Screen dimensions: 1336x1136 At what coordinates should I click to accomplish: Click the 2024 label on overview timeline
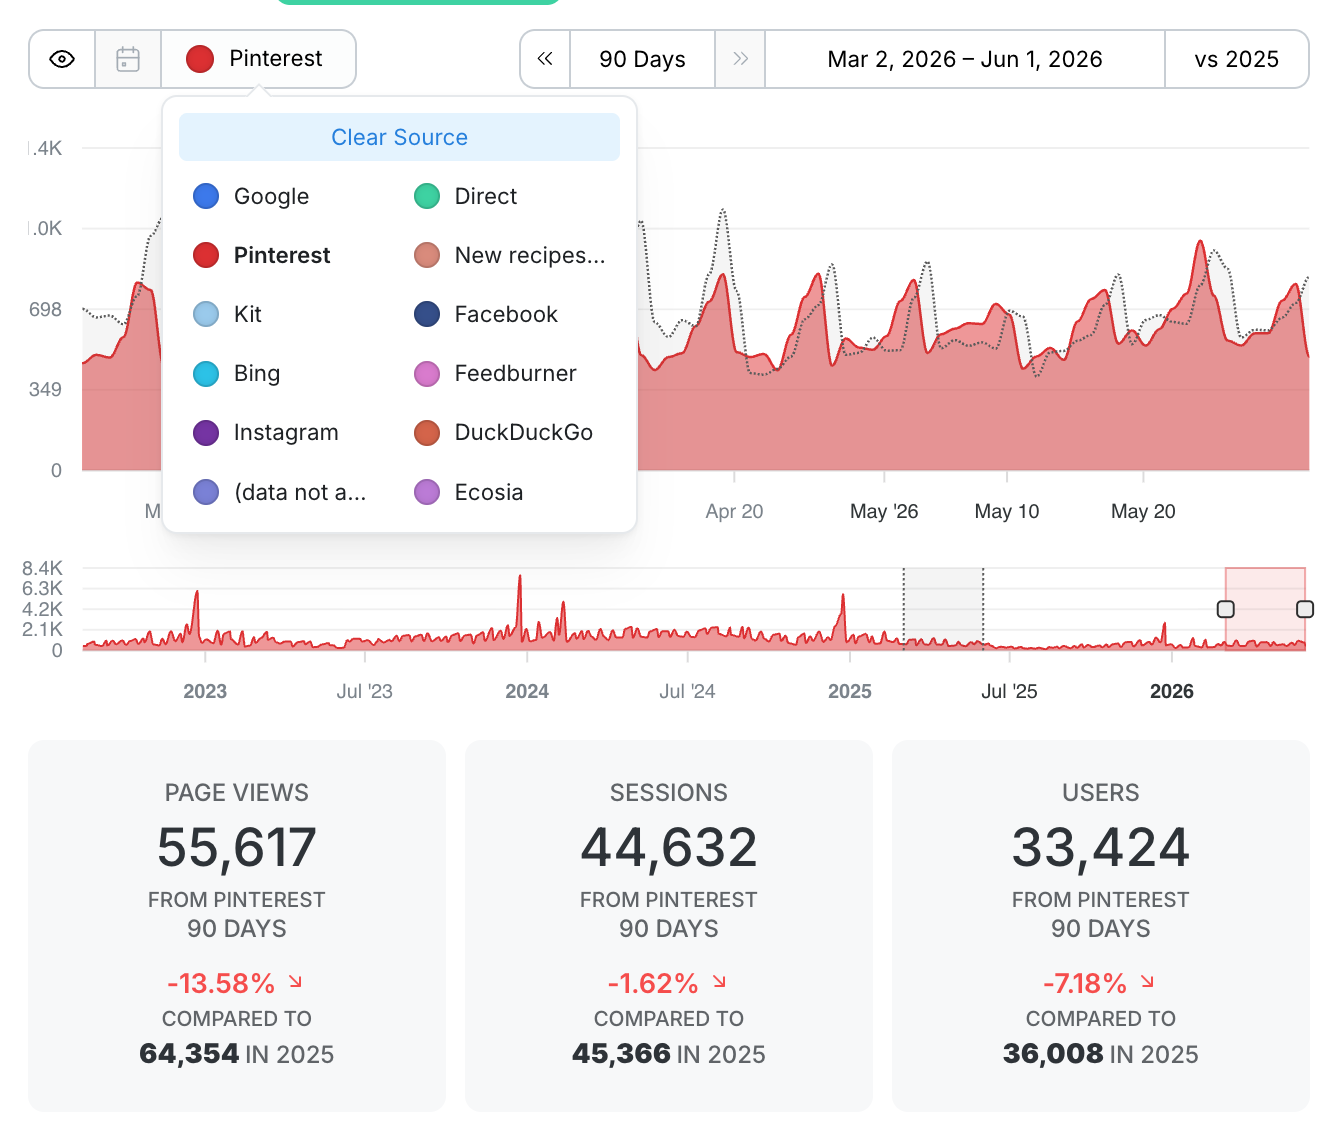pyautogui.click(x=527, y=691)
